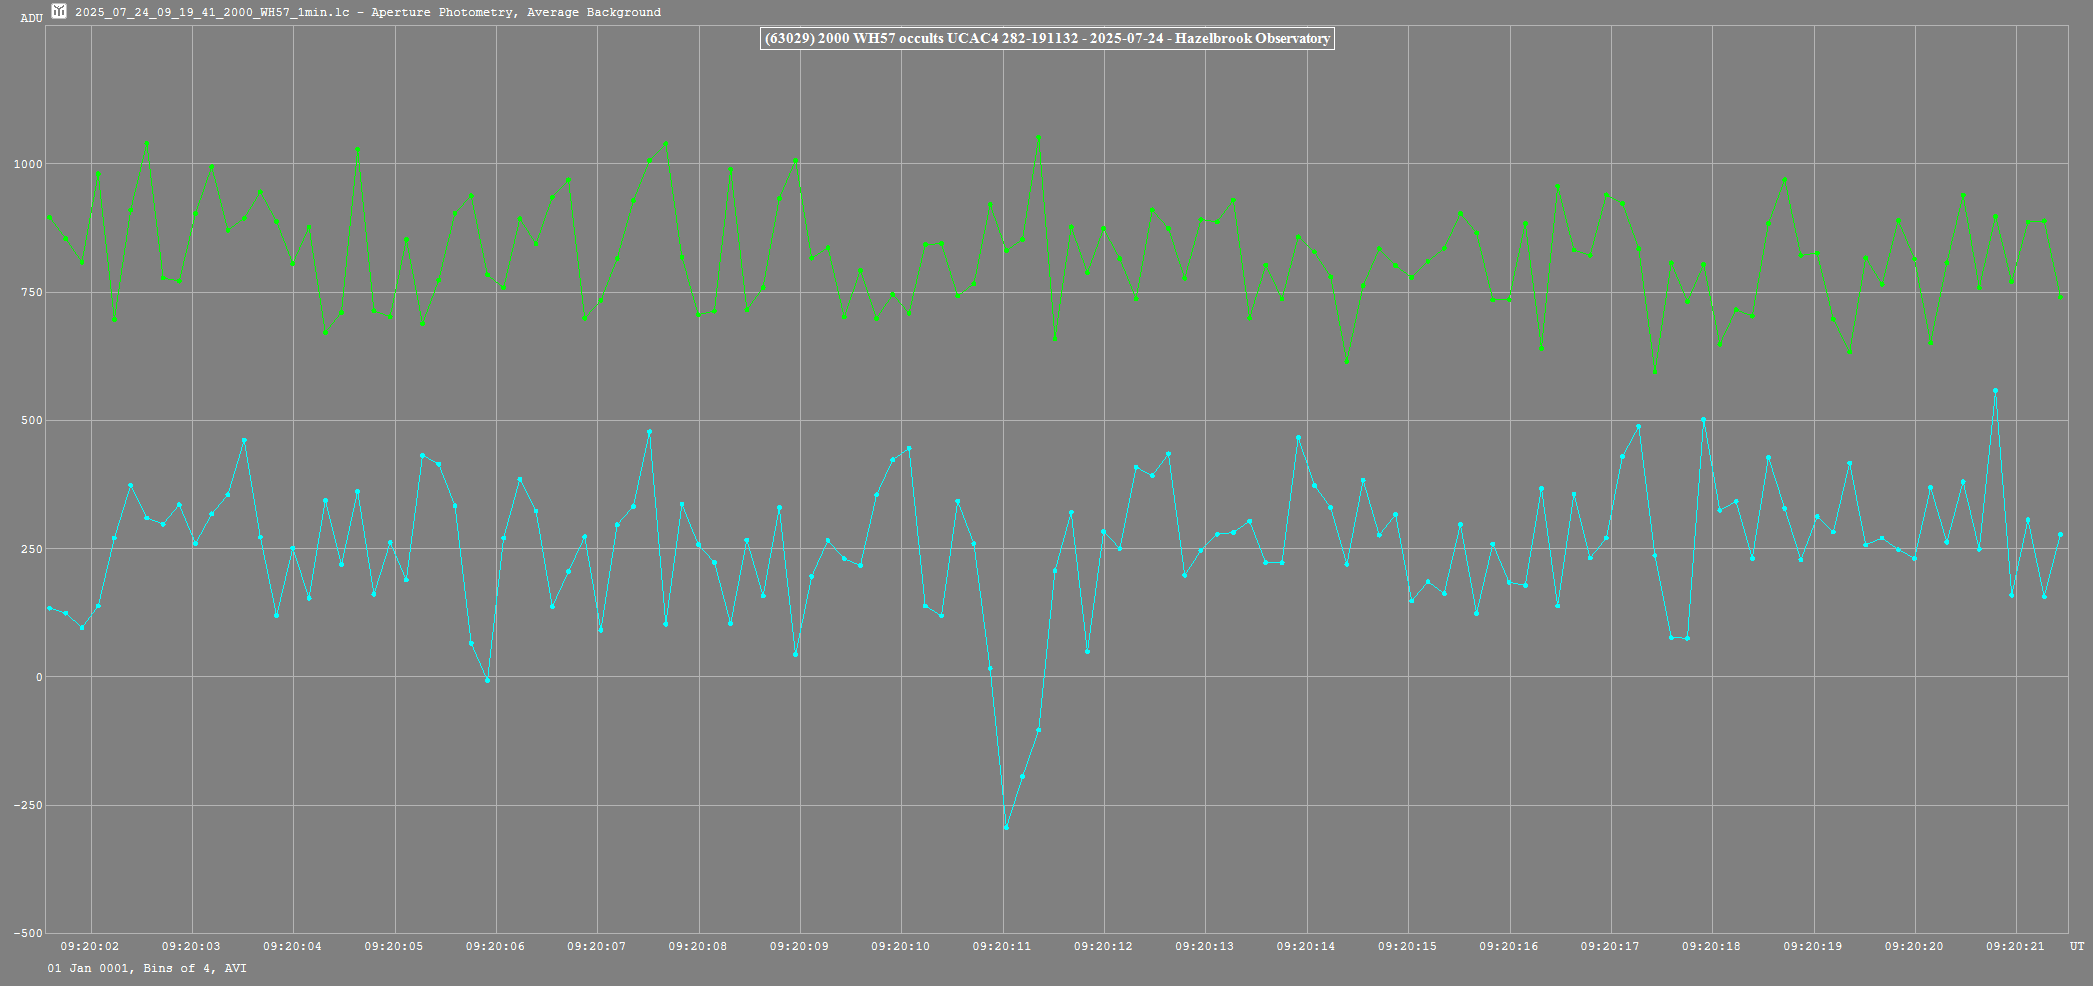Click the -250 value on the ADU axis

point(27,806)
